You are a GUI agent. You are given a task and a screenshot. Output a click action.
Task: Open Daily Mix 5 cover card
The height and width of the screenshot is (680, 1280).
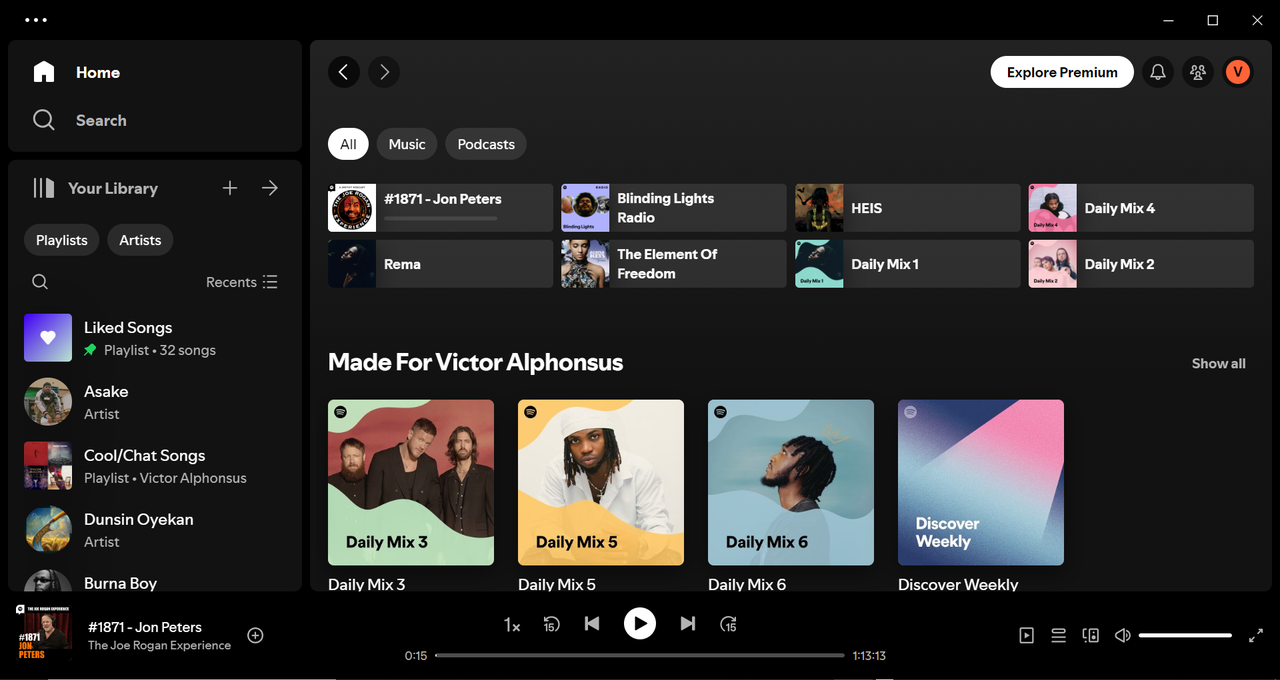(x=601, y=483)
